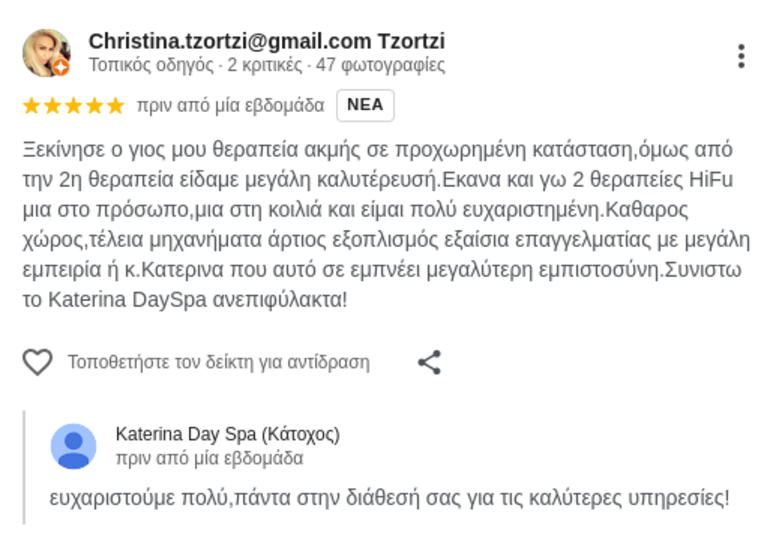Click 'Τοποθετήστε τον δείκτη για αντίδραση' label
The width and height of the screenshot is (779, 544).
click(218, 363)
